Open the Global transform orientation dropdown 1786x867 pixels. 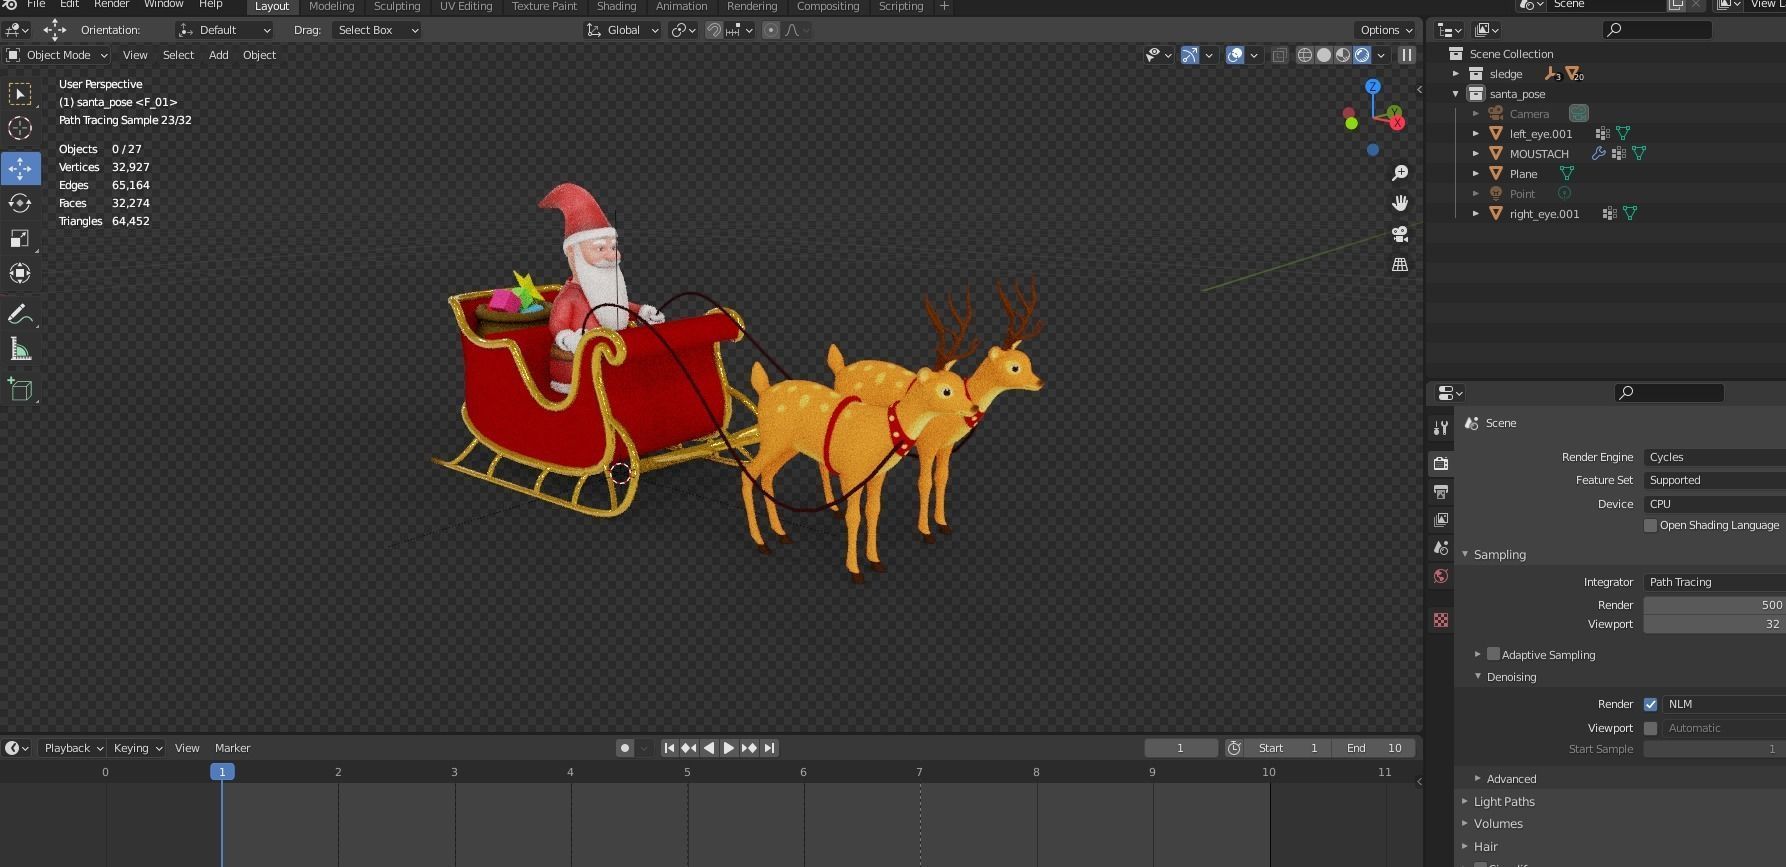623,30
